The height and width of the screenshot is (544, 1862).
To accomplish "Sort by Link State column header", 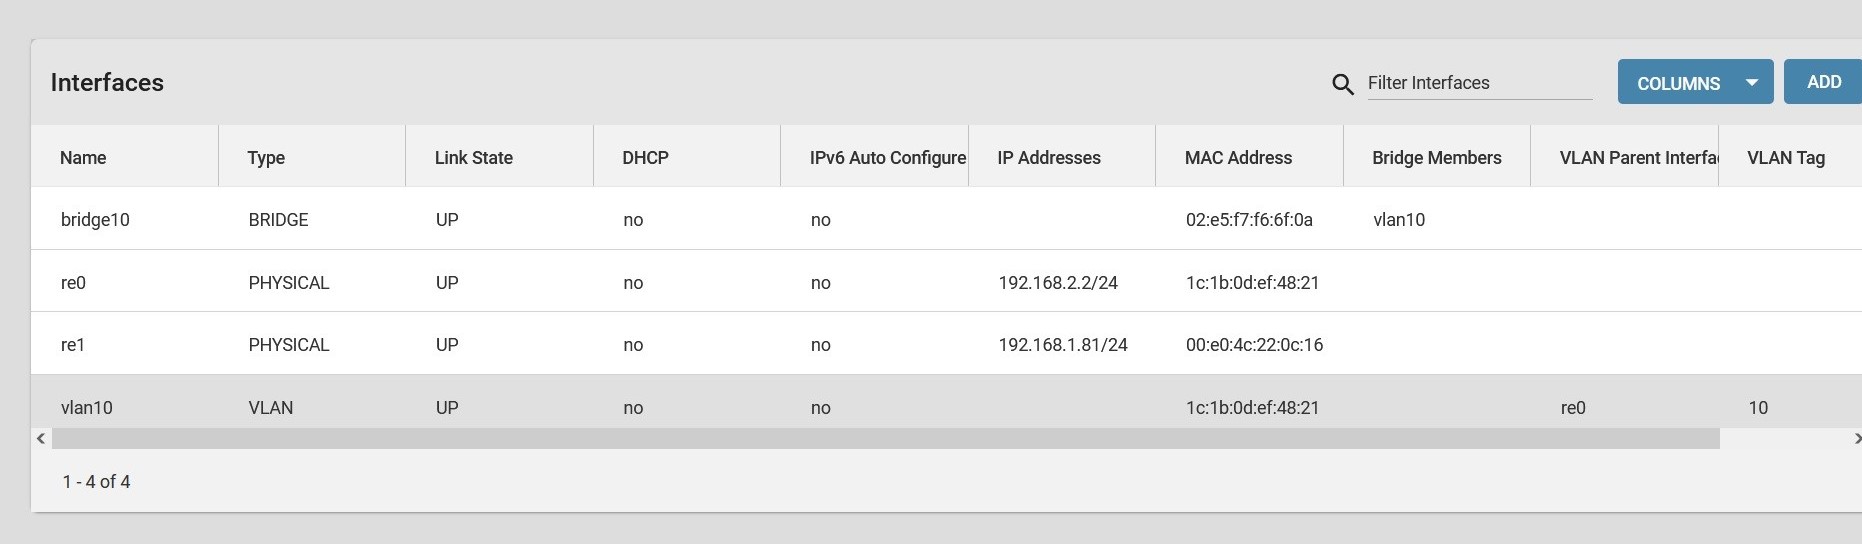I will pos(473,157).
